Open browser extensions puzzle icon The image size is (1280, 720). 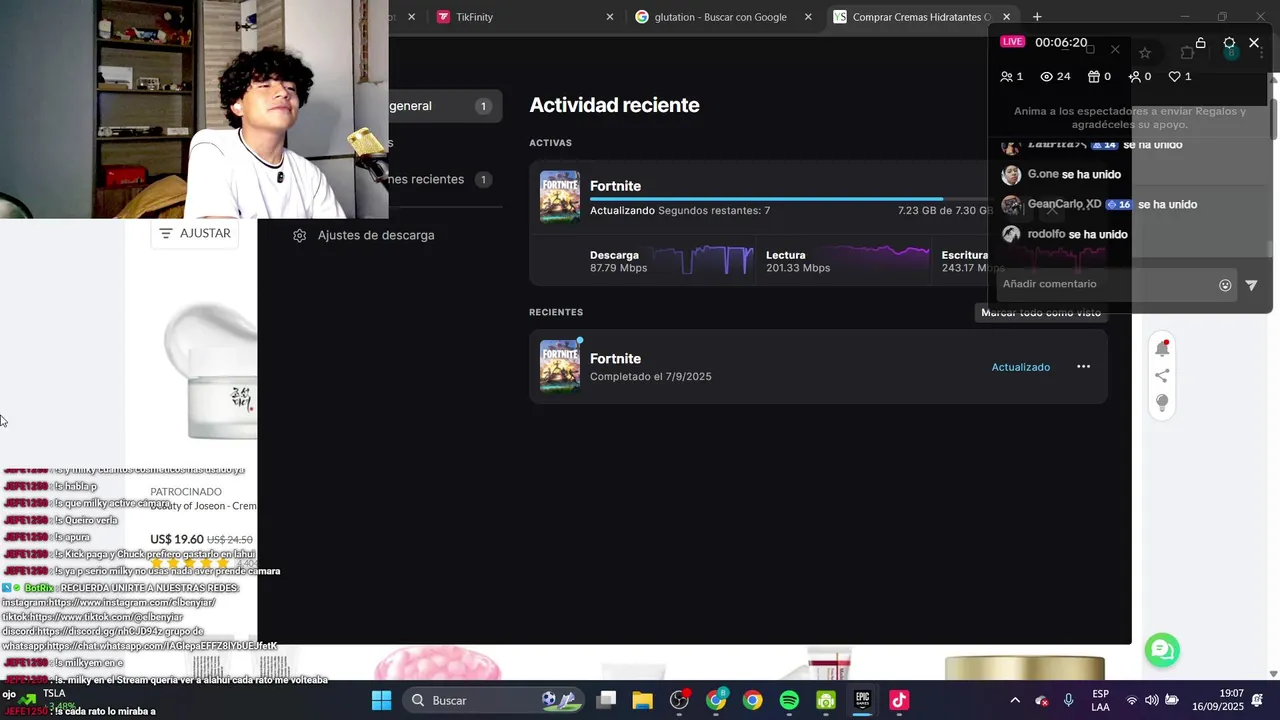(1187, 52)
